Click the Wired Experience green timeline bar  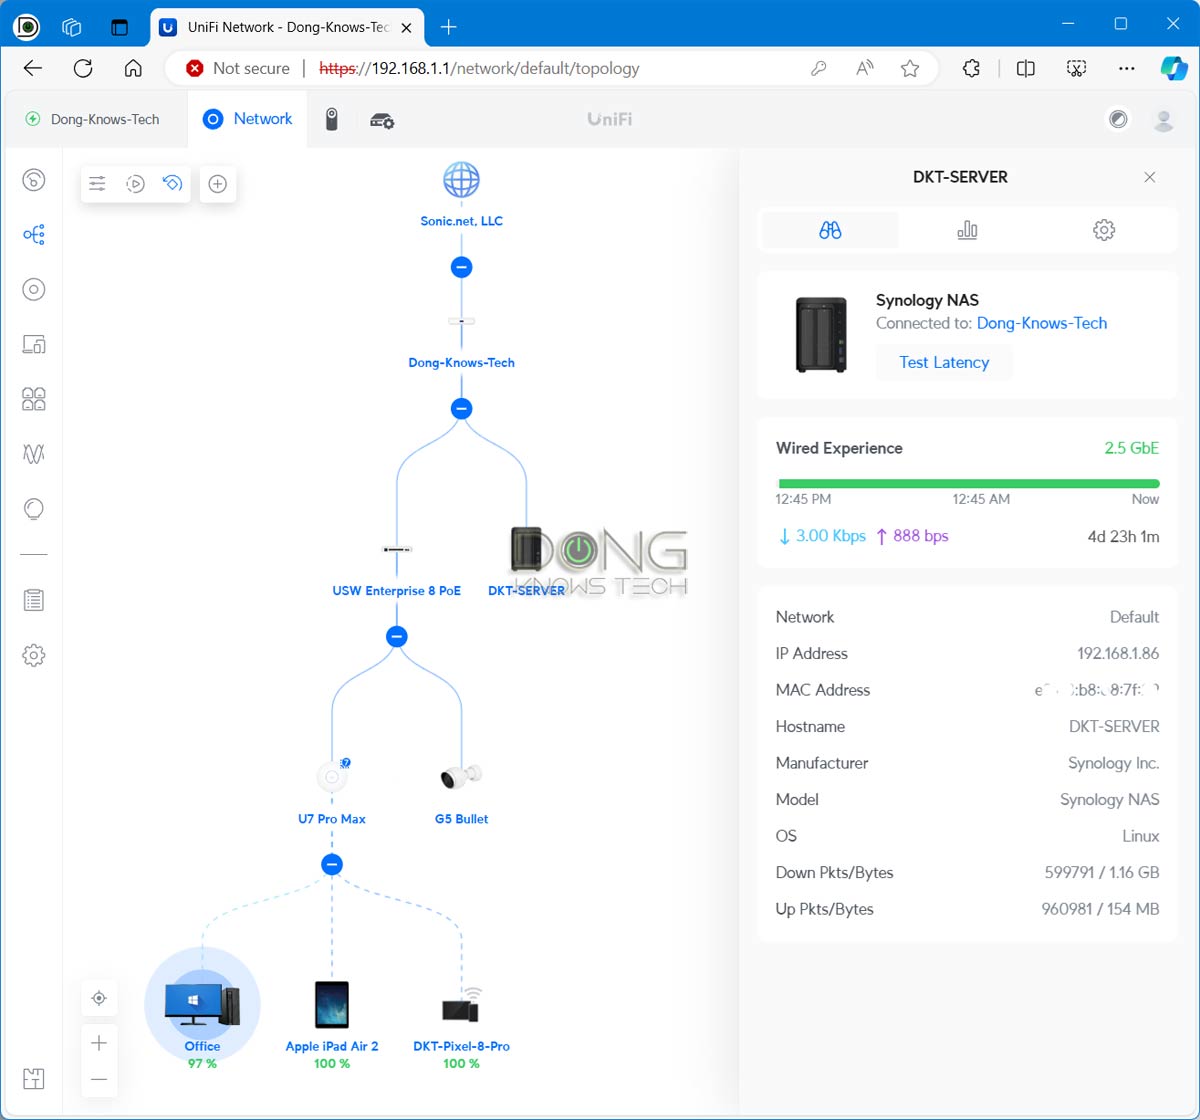click(968, 484)
